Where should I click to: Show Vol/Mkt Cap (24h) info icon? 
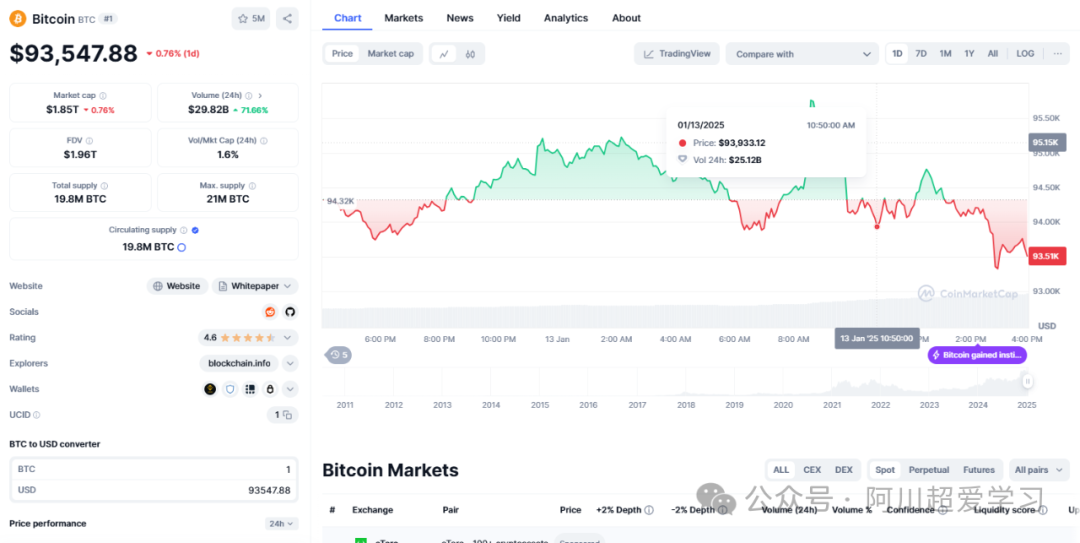(264, 141)
